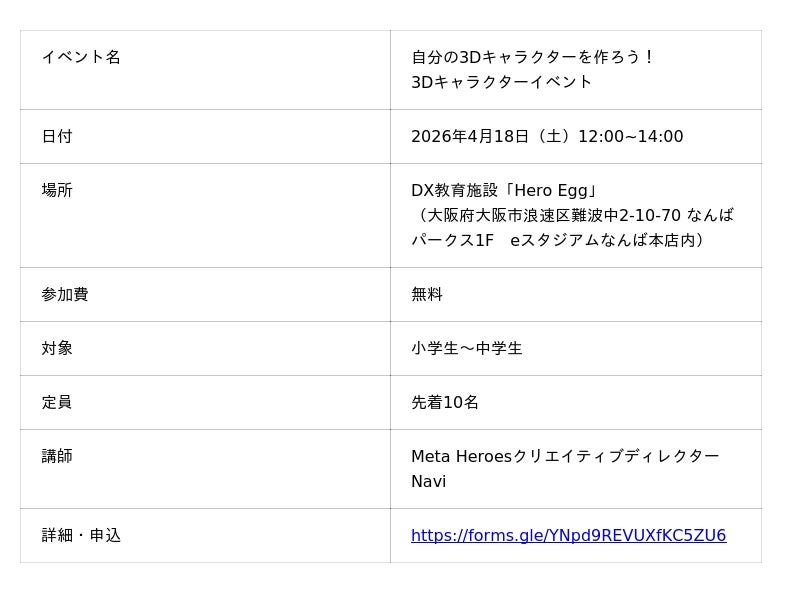The width and height of the screenshot is (800, 593).
Task: Click the "小学生〜中学生" target audience text
Action: click(467, 349)
